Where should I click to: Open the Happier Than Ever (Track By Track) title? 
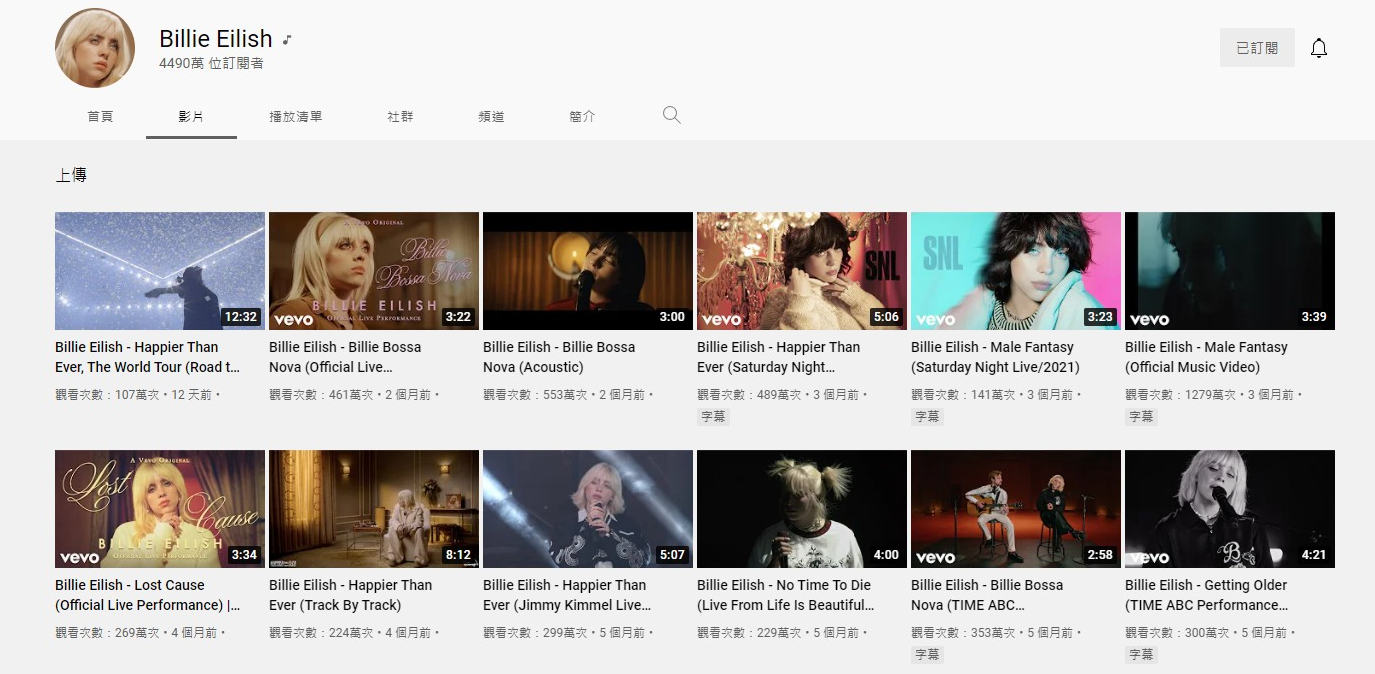[x=350, y=595]
